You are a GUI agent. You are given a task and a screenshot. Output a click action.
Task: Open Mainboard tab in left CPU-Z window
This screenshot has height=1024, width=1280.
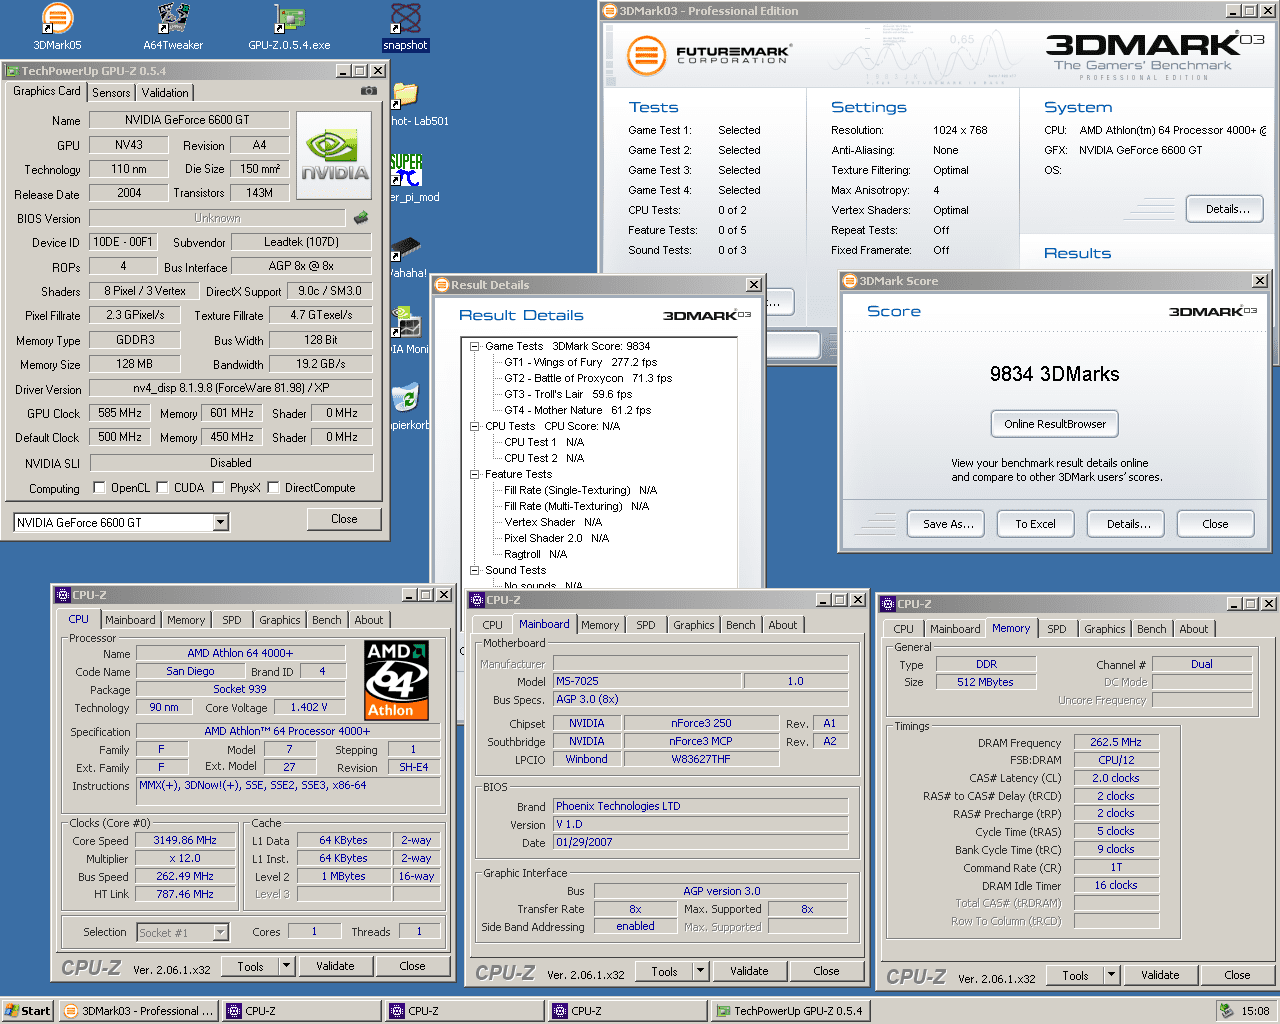(130, 620)
